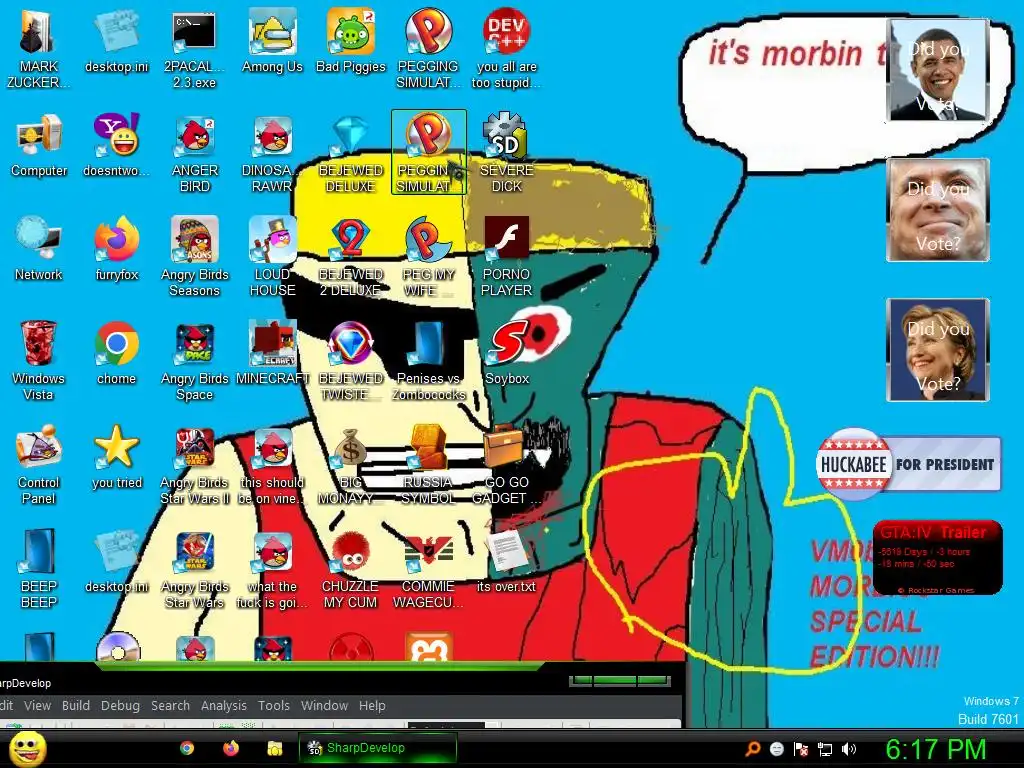Open the BEEP BEEP icon
The width and height of the screenshot is (1024, 768).
pyautogui.click(x=39, y=569)
